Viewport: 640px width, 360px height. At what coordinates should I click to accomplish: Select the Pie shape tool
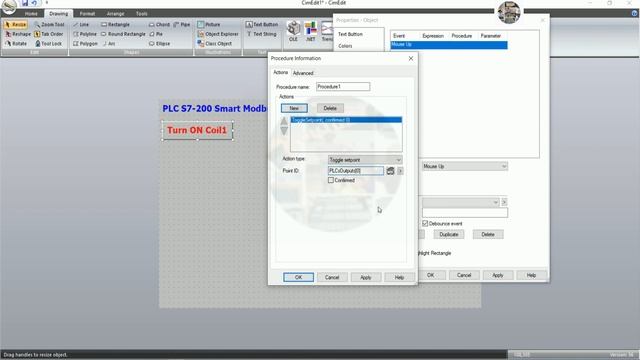156,34
